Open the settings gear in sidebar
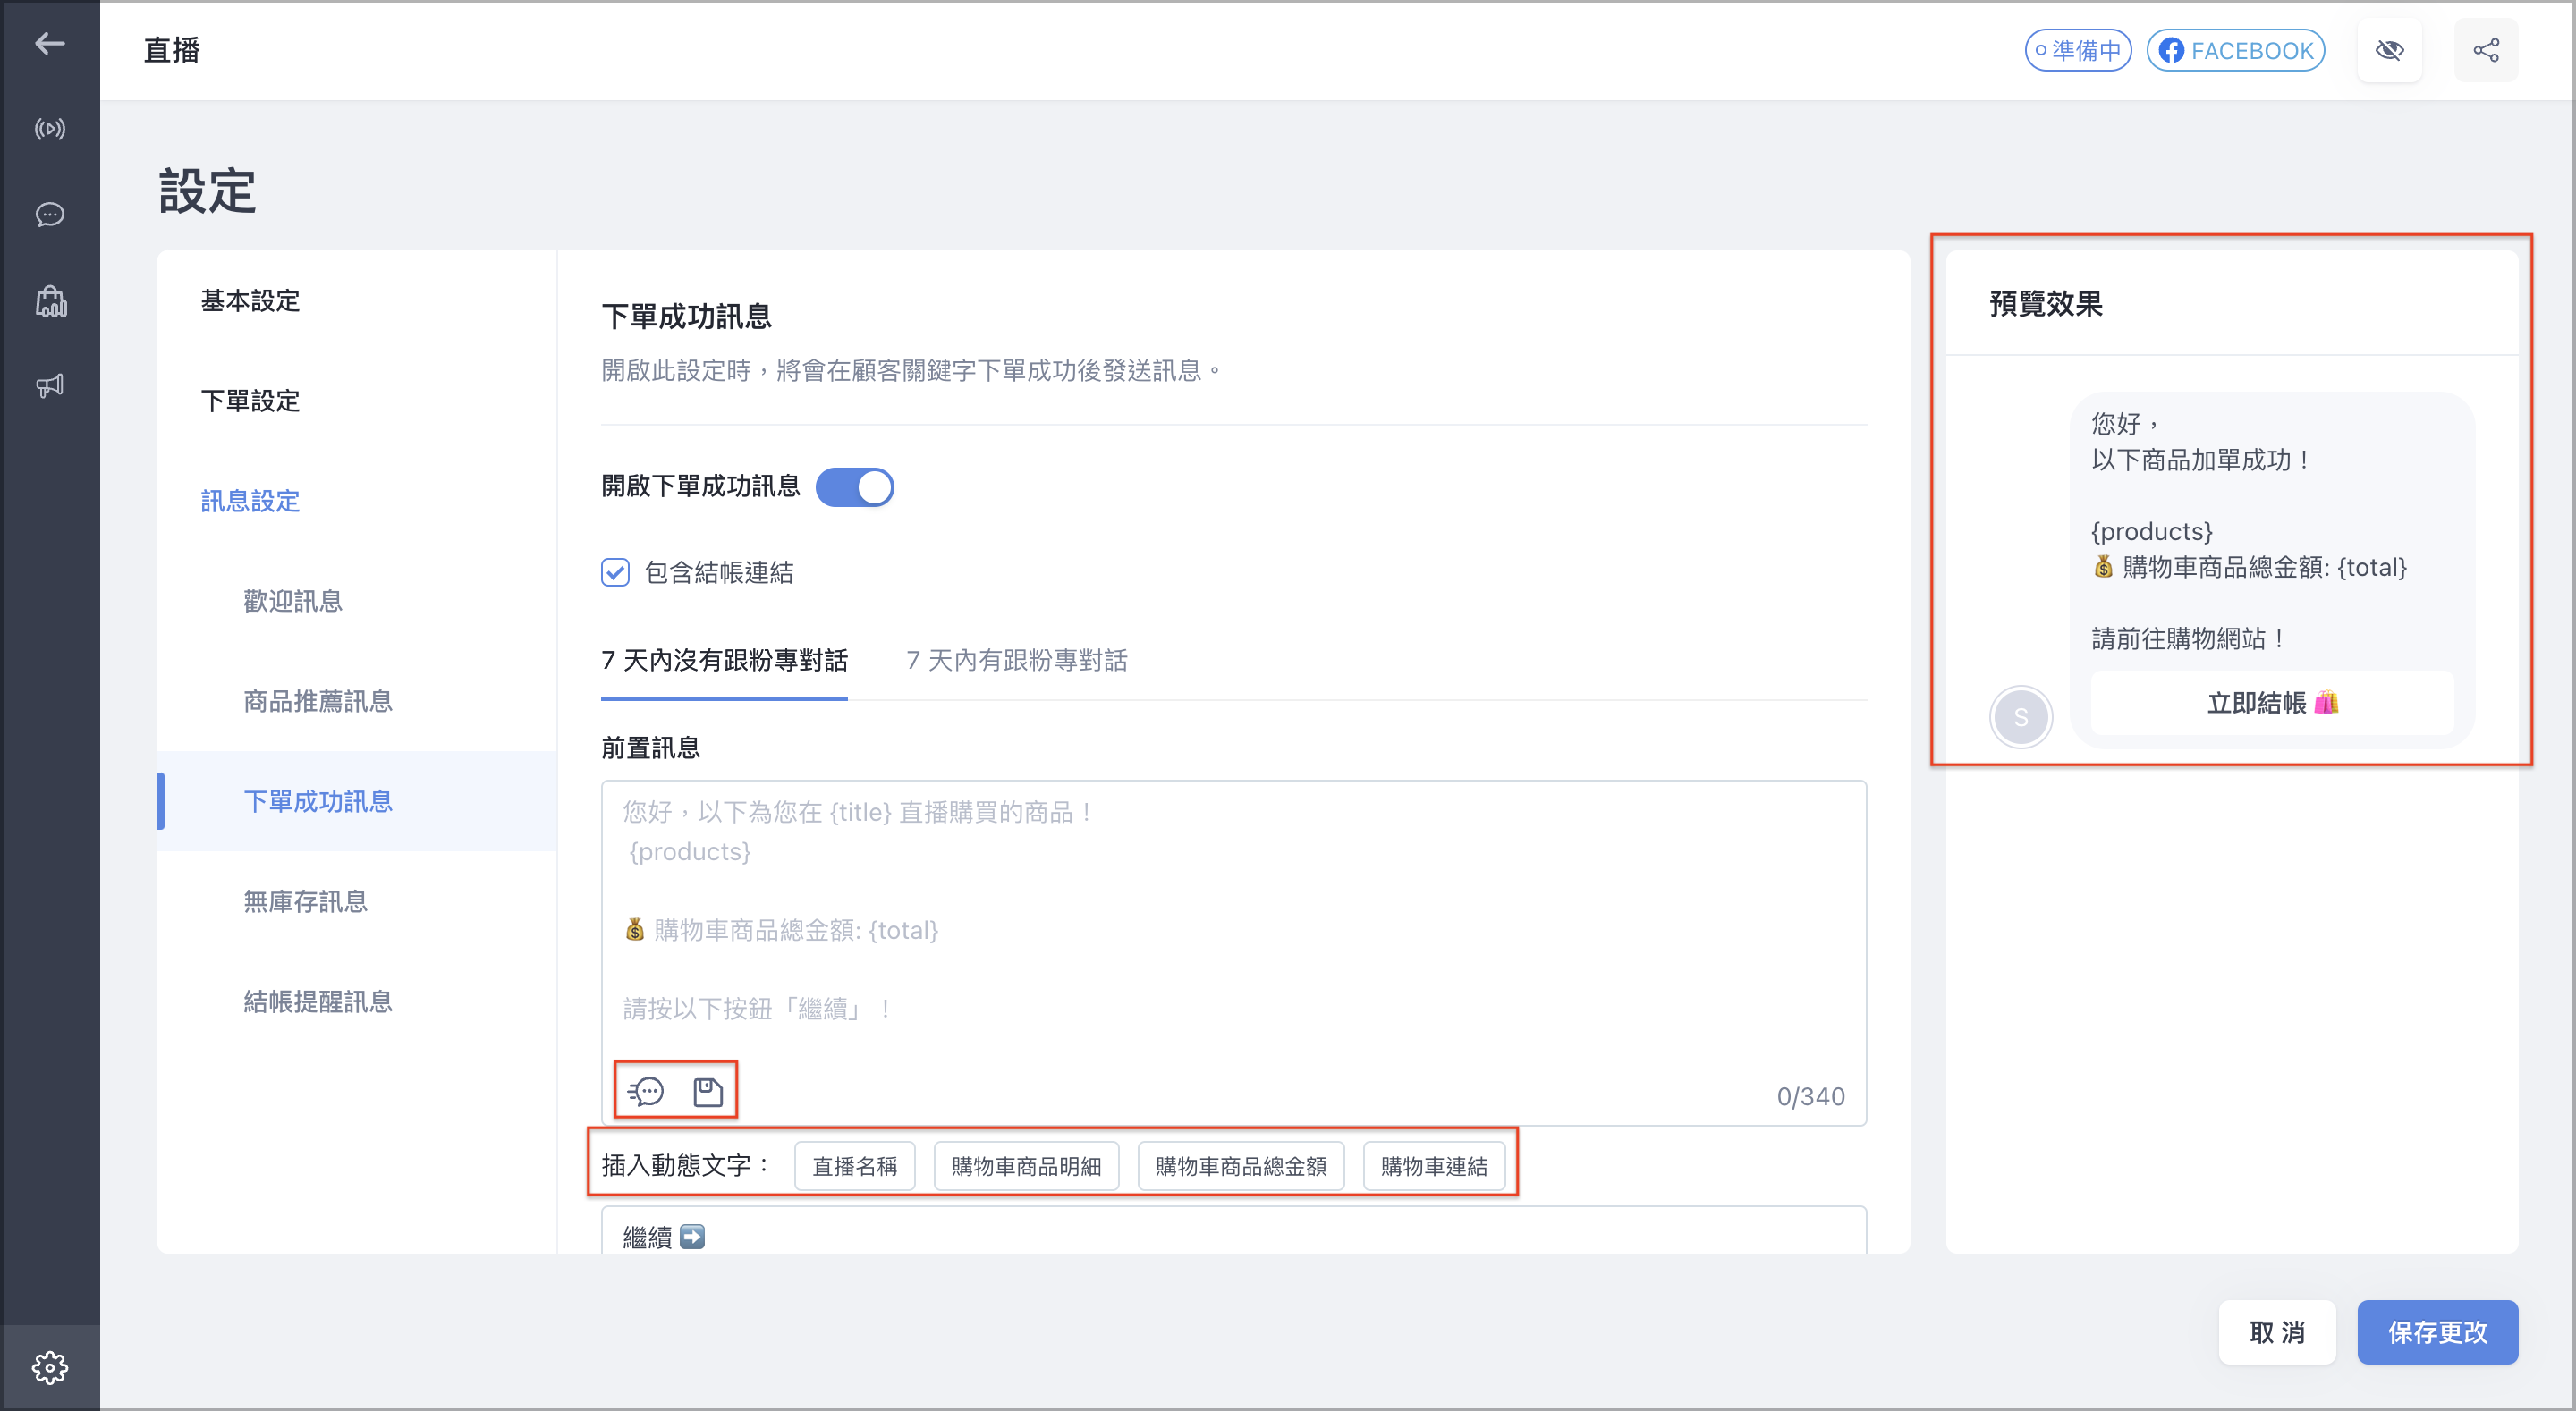This screenshot has height=1411, width=2576. (x=50, y=1367)
